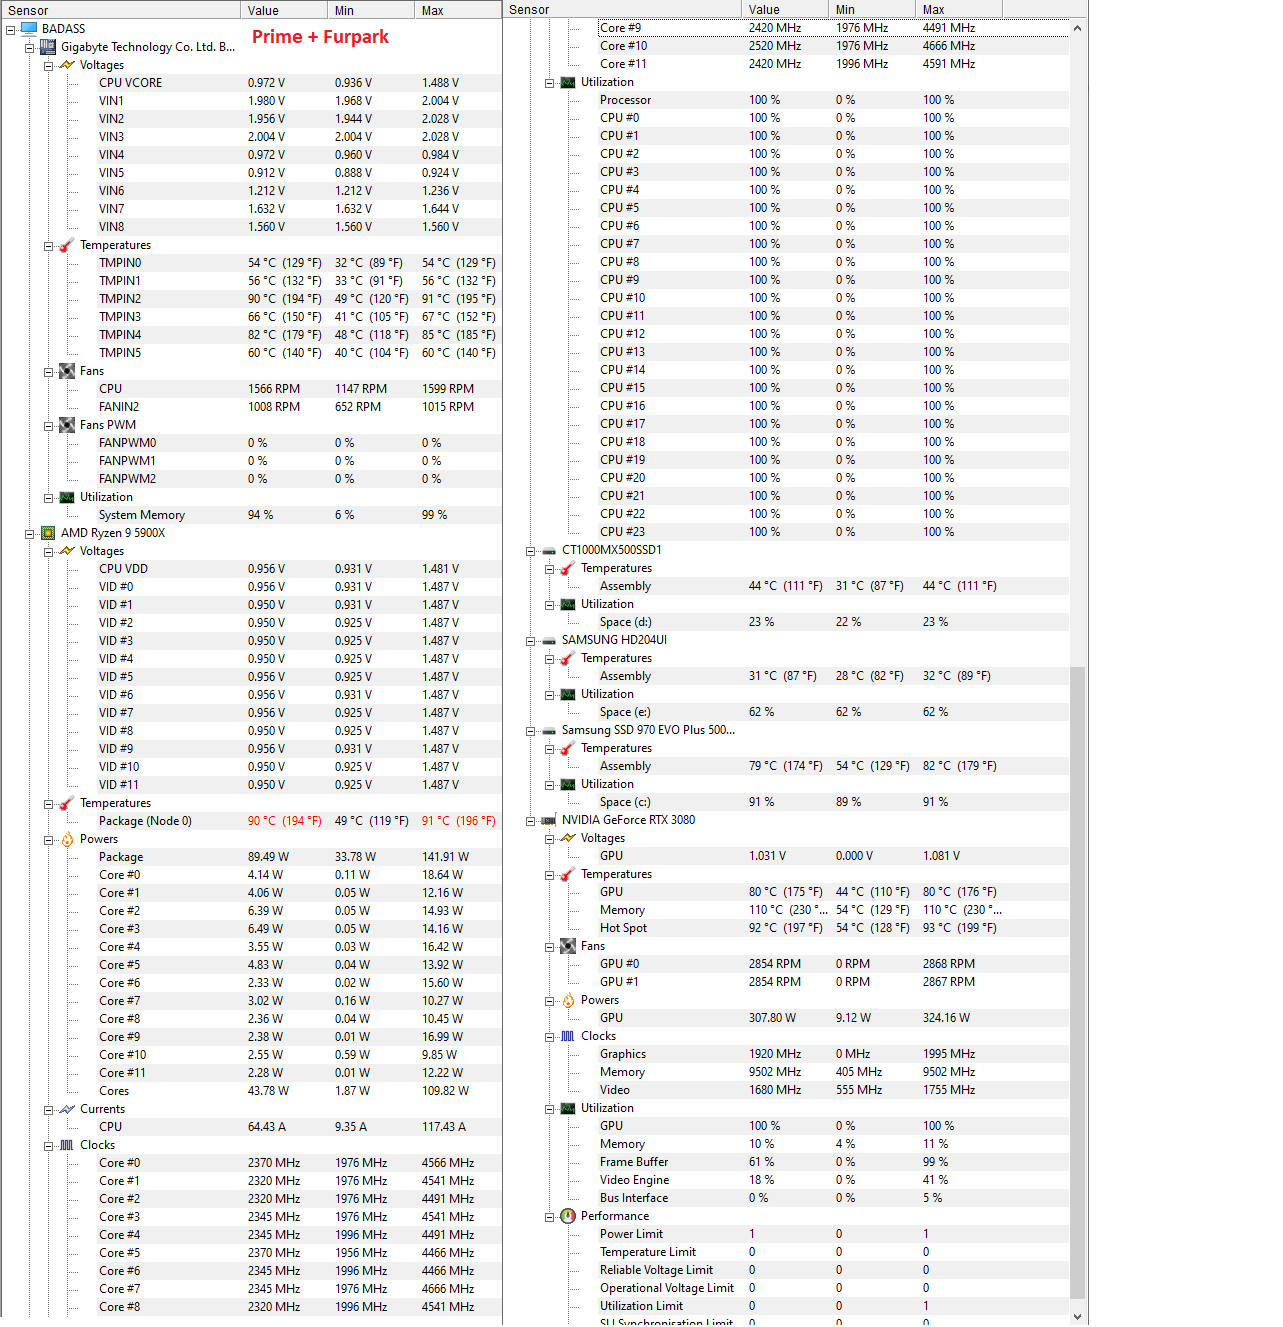Click the AMD Ryzen 9 5900X chip icon
The image size is (1283, 1327).
pos(48,533)
